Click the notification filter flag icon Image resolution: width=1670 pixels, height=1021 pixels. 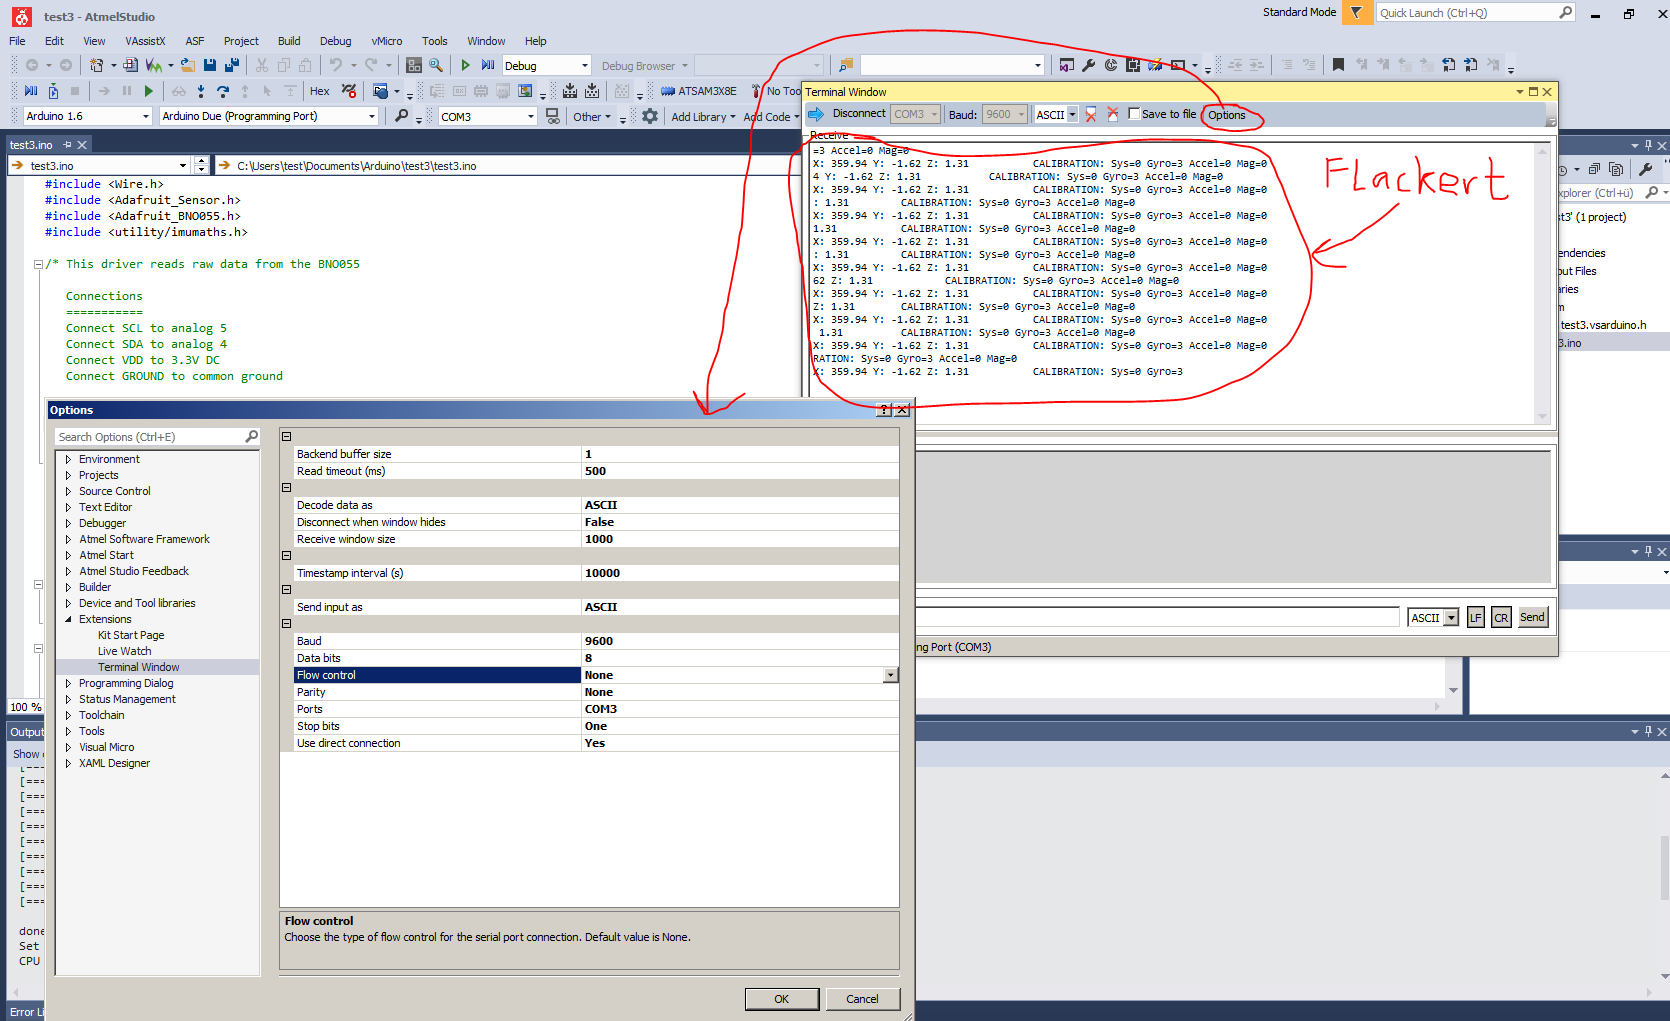tap(1356, 12)
